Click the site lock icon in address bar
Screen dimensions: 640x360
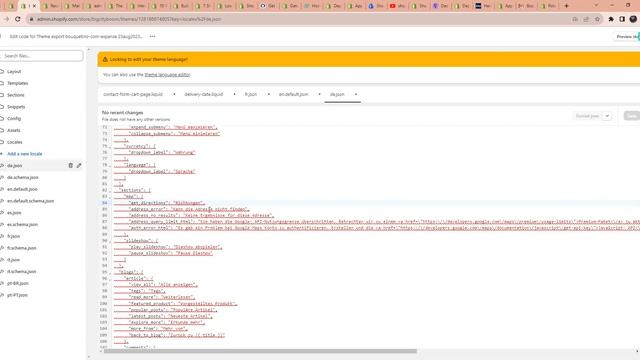31,19
